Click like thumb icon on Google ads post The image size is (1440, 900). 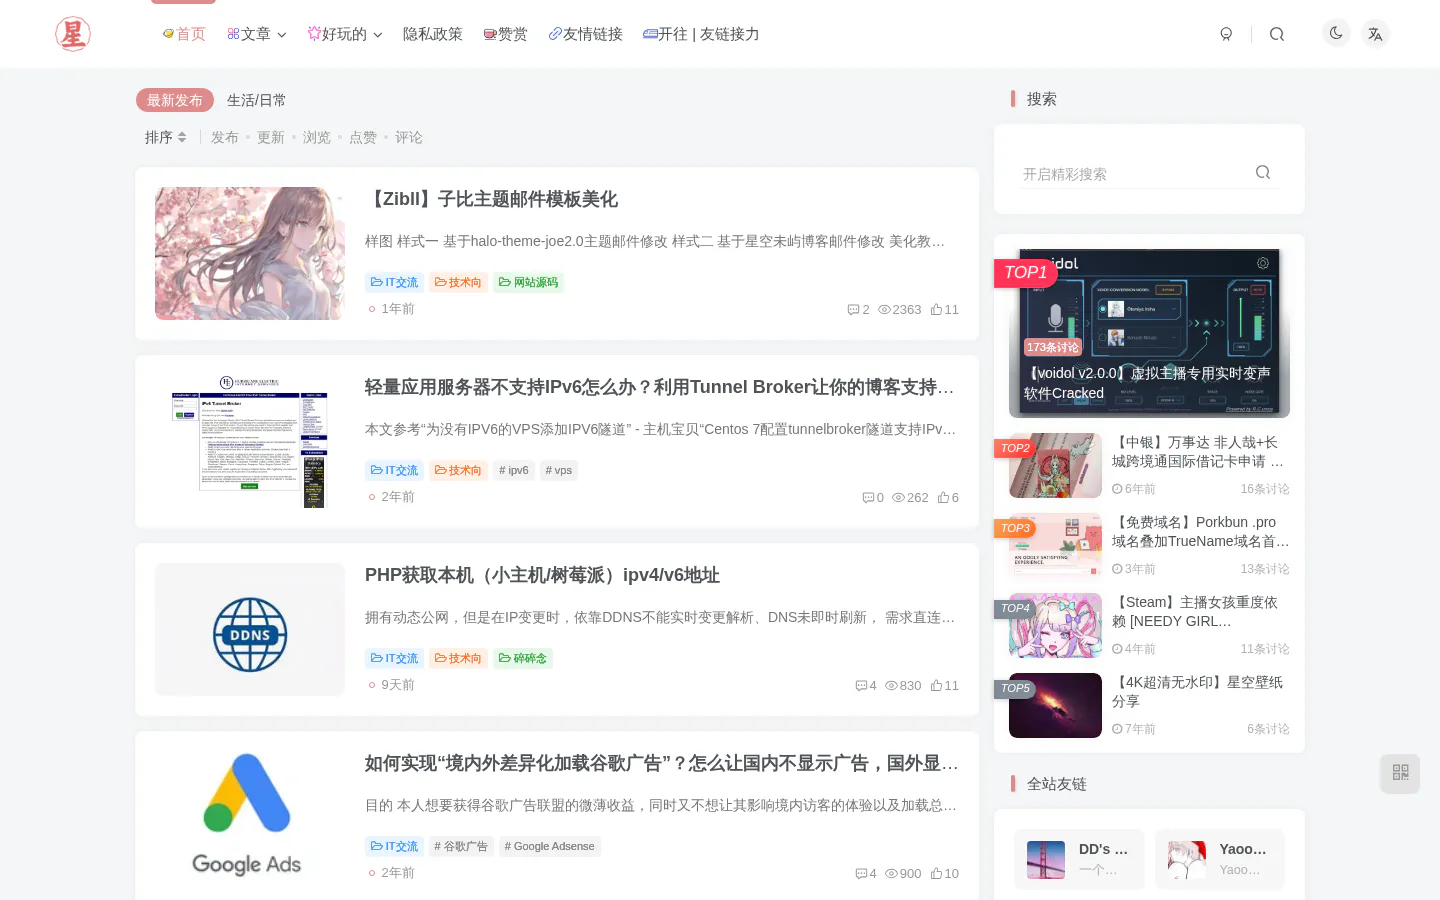936,874
